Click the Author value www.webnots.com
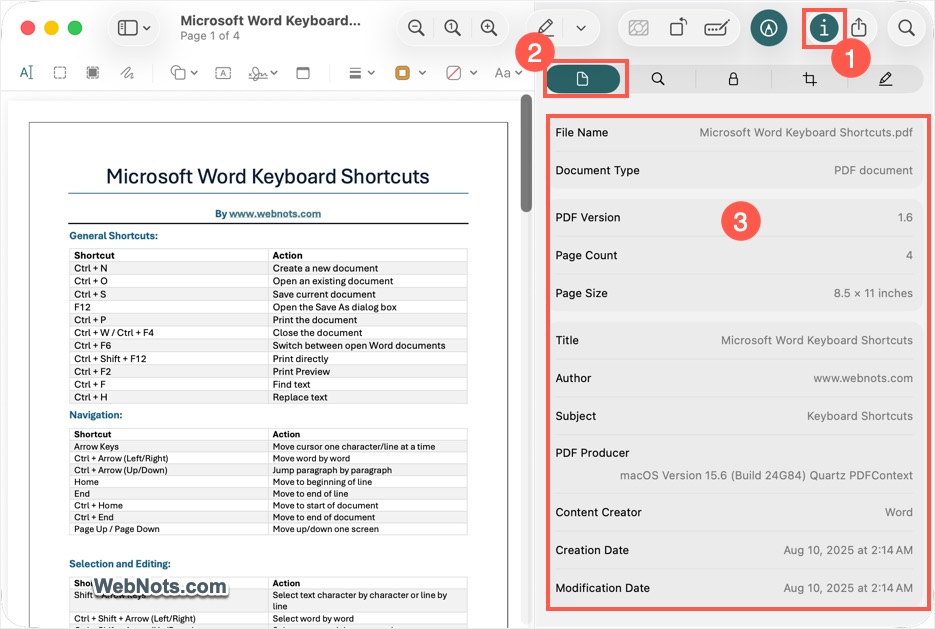This screenshot has width=935, height=629. point(863,378)
